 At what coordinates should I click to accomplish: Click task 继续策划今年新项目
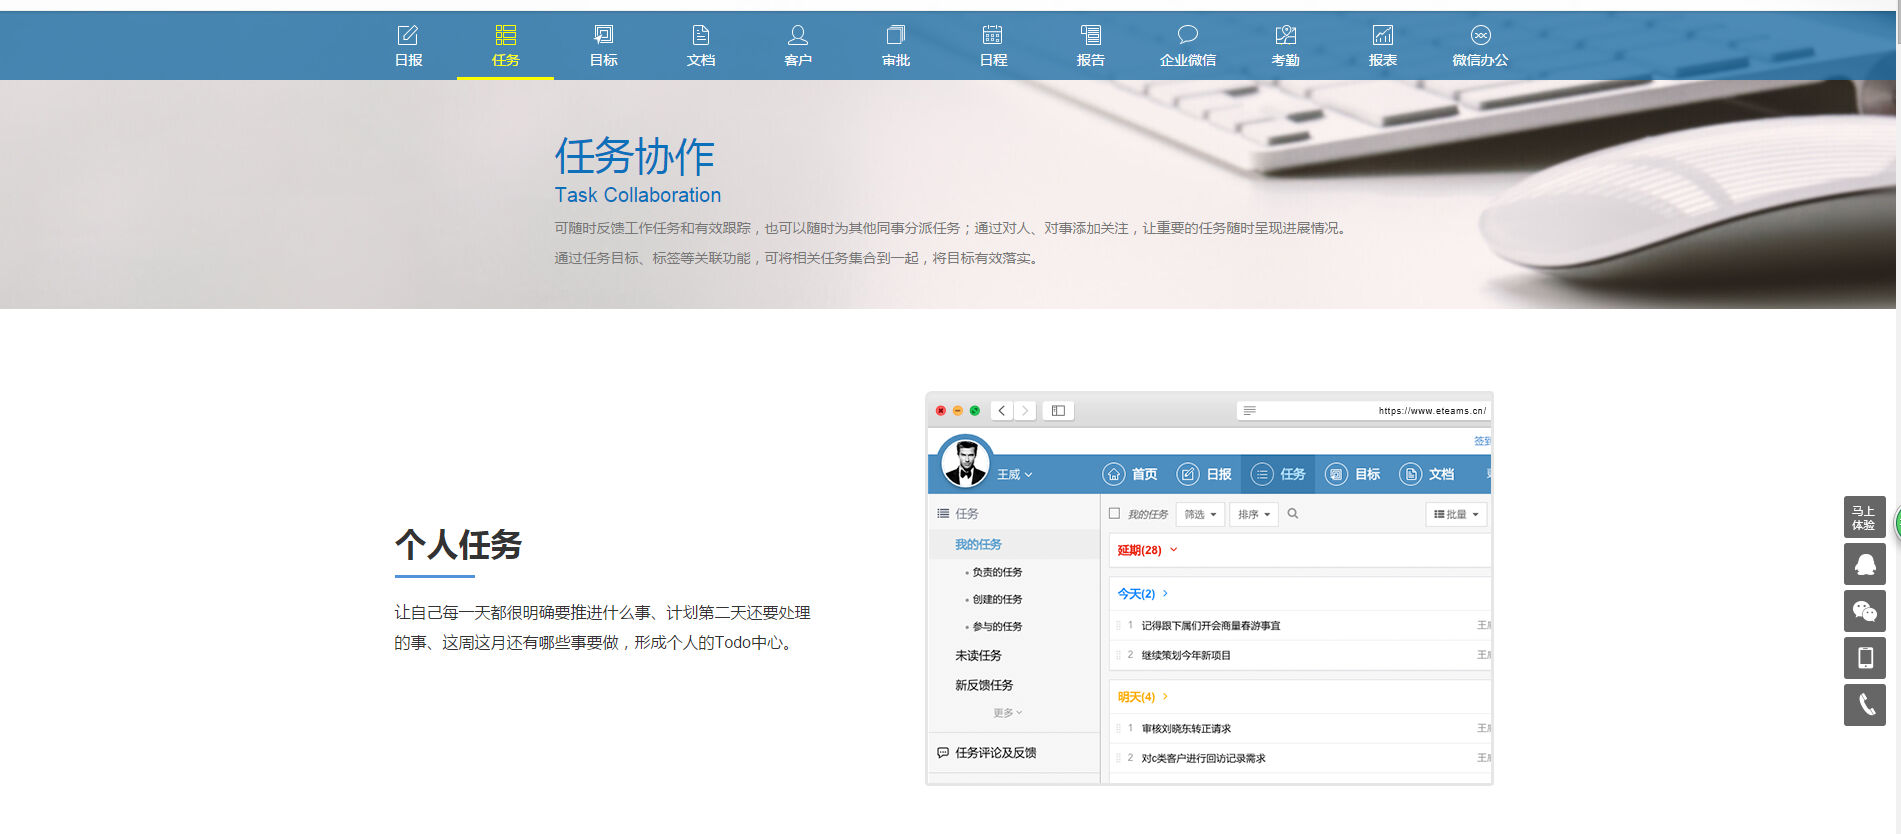(x=1186, y=656)
